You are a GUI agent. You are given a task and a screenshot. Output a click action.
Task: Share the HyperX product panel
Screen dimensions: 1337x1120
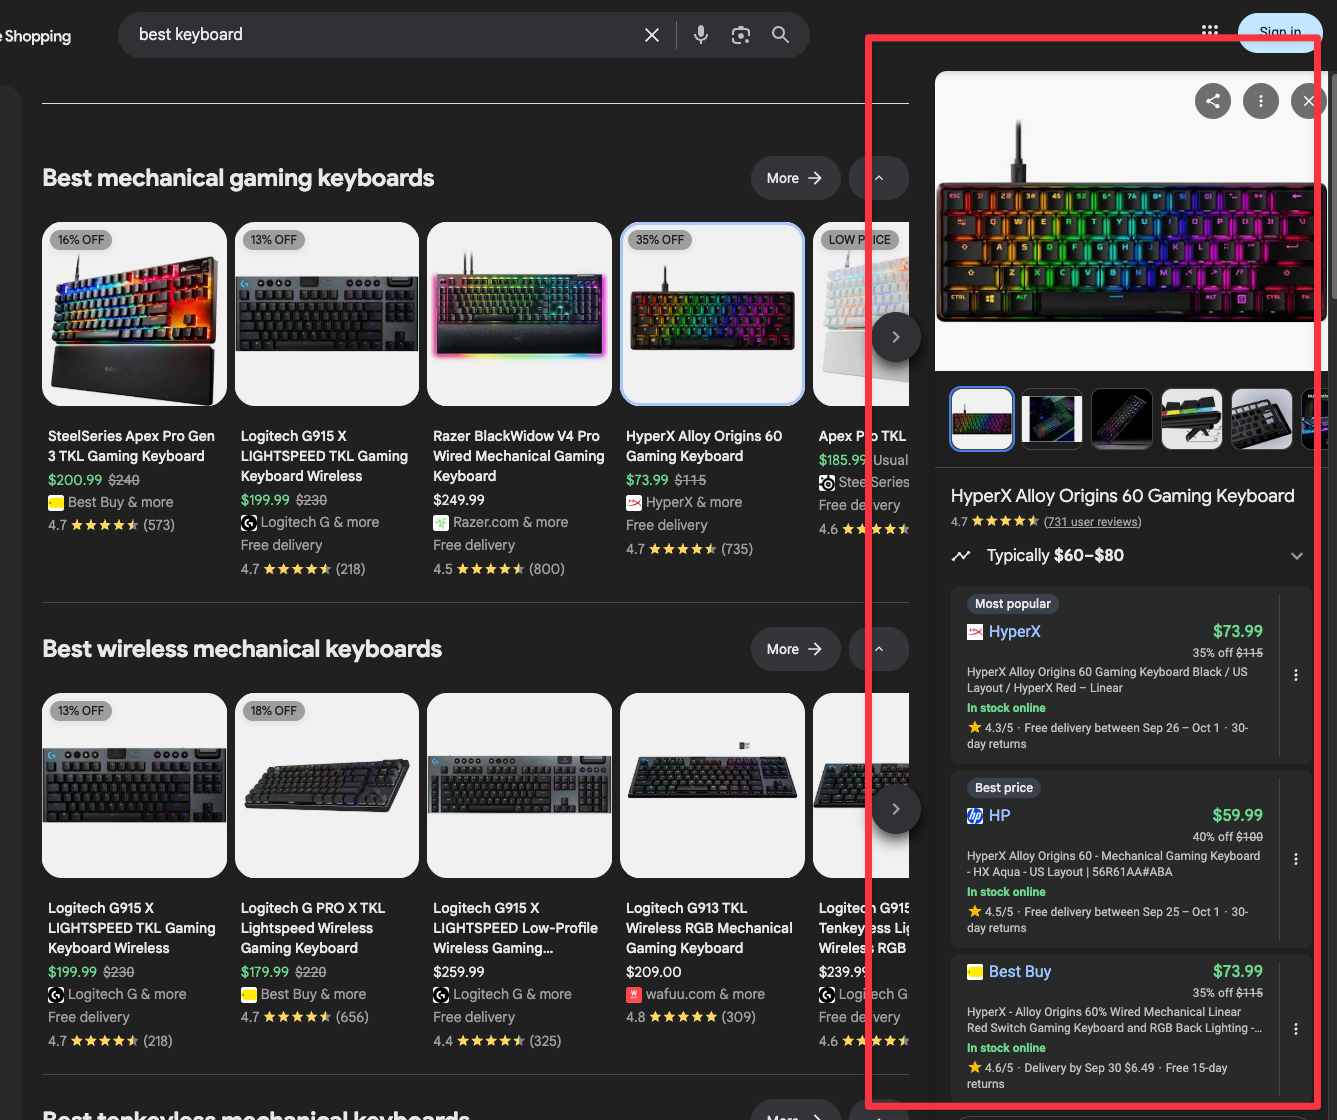click(1213, 100)
